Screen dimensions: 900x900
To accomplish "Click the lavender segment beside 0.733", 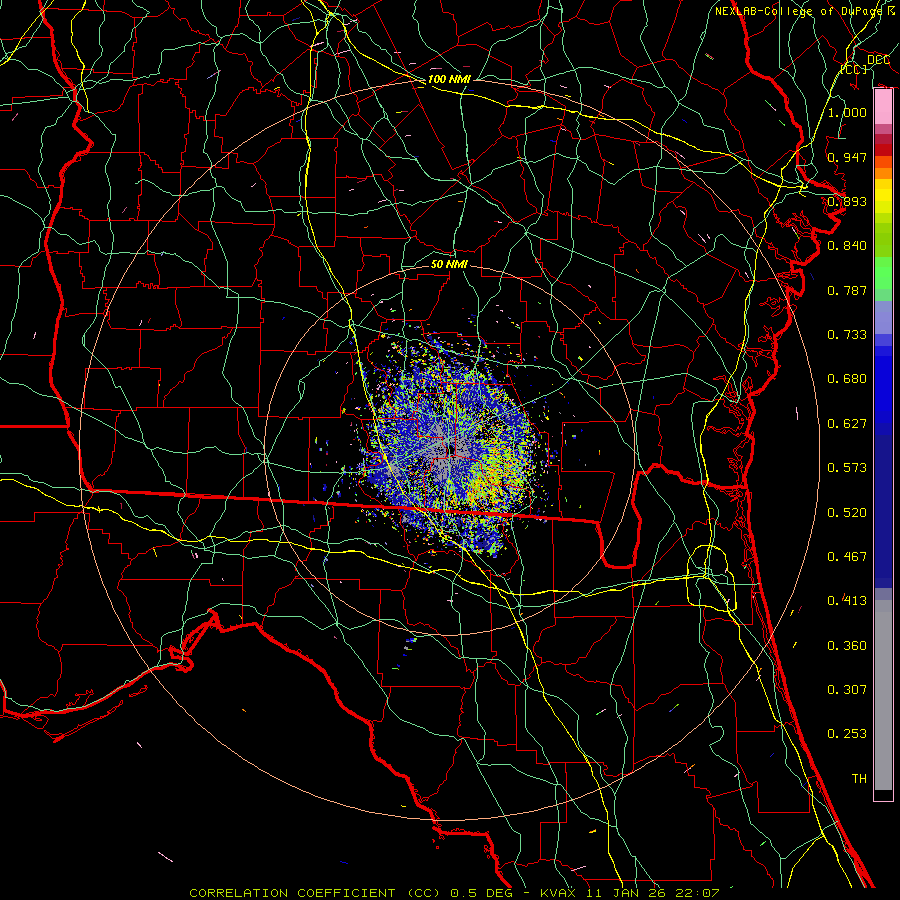I will [883, 318].
